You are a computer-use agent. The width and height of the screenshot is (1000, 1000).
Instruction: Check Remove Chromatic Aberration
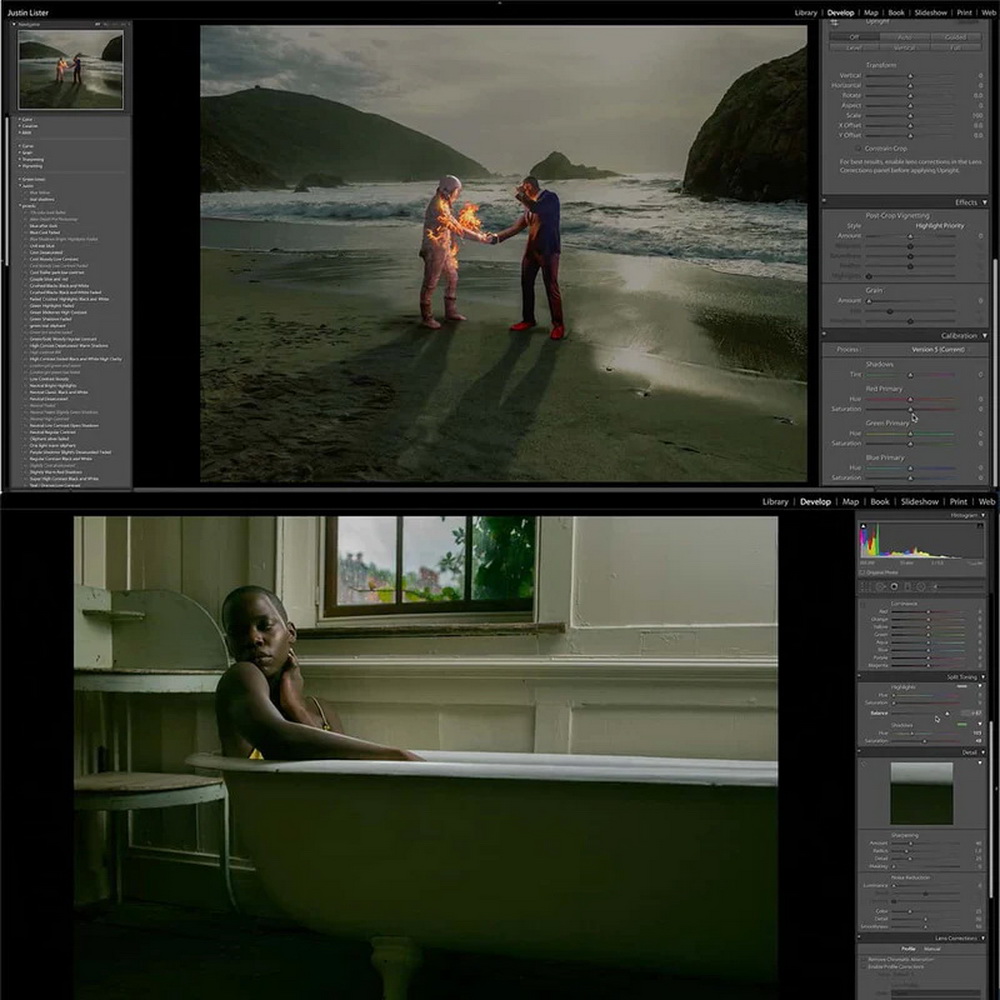[x=865, y=960]
